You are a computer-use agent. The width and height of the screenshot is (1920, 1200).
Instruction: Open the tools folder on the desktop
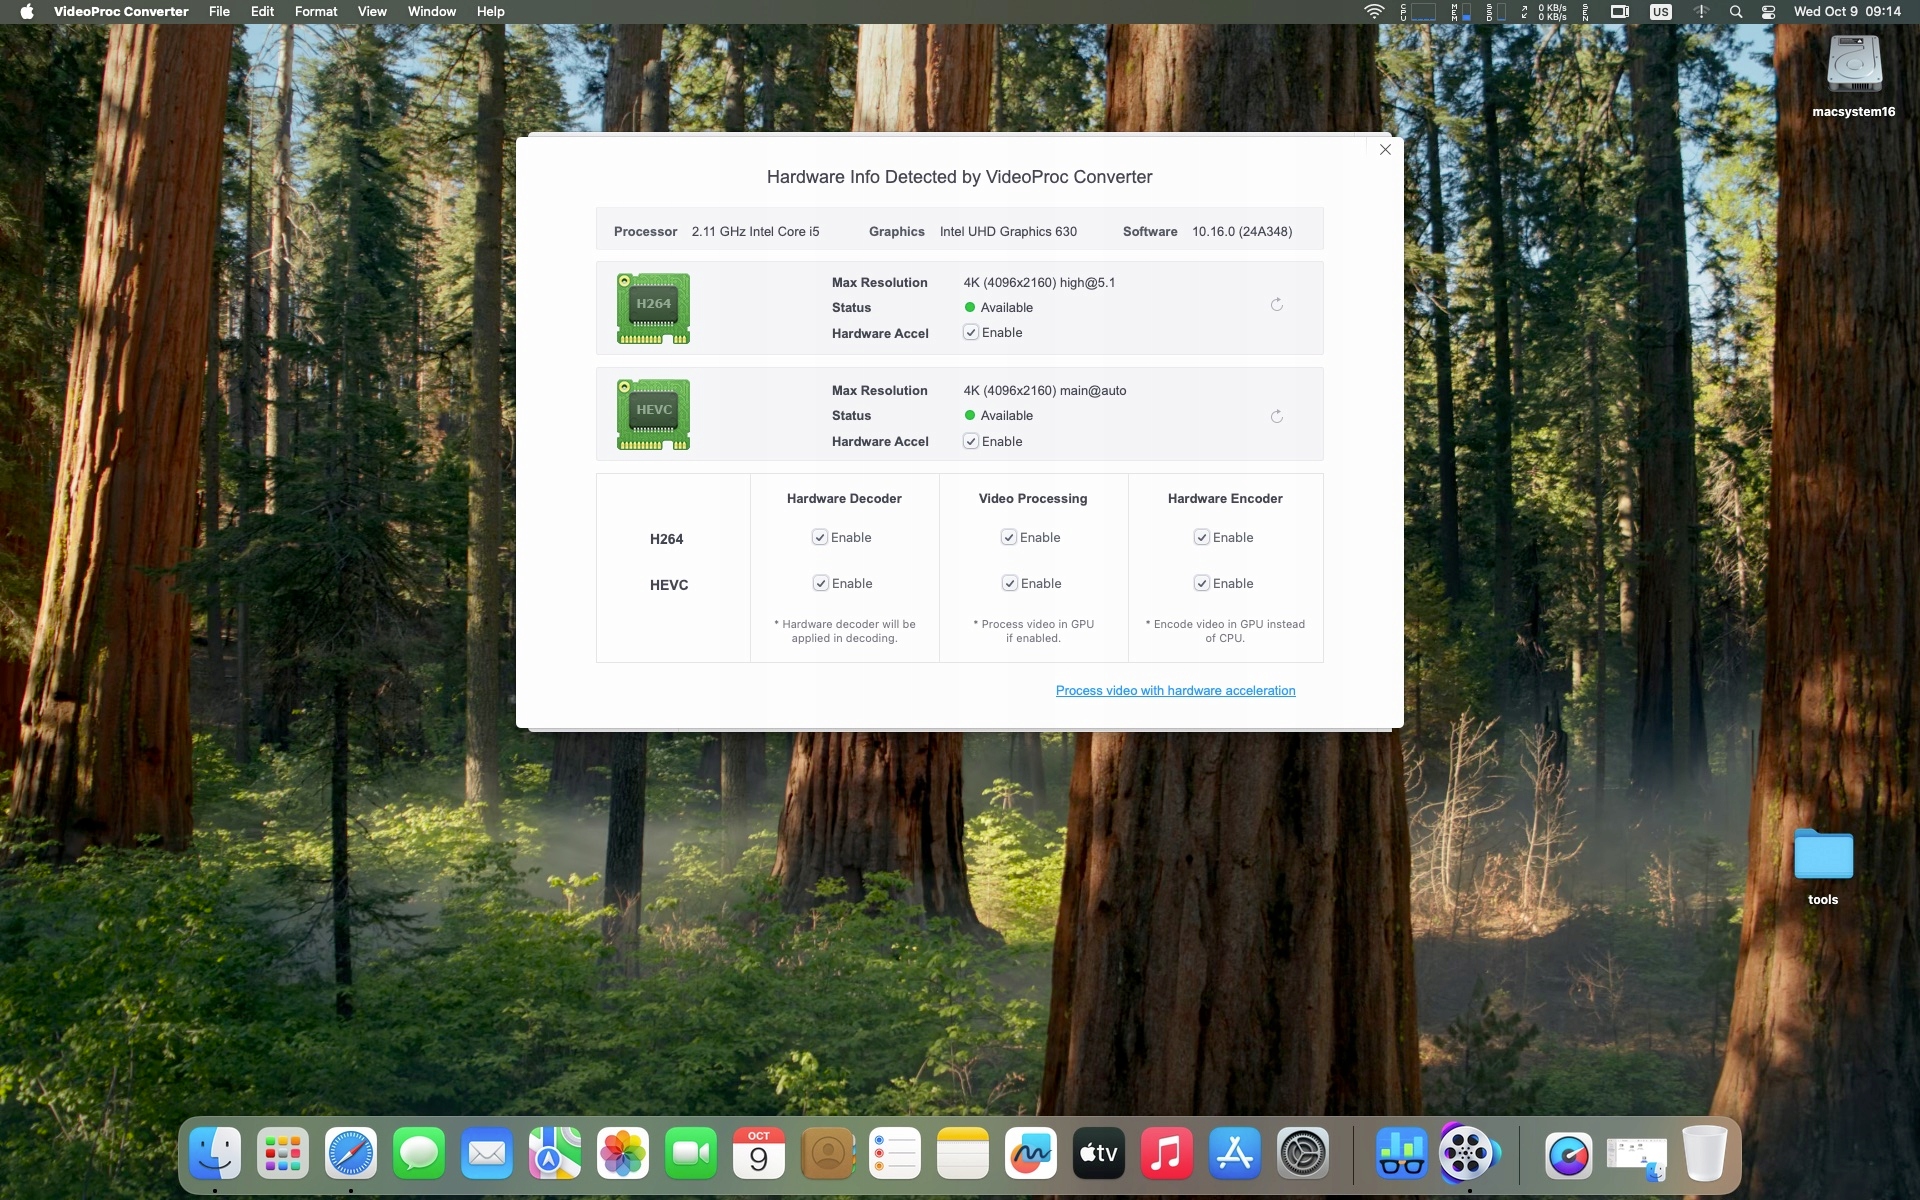click(x=1822, y=856)
